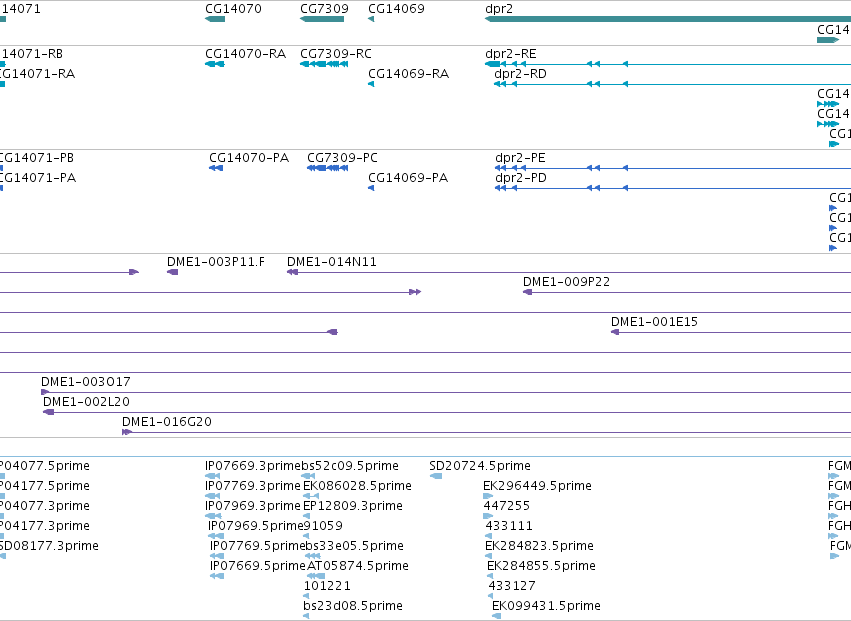The image size is (851, 621).
Task: Click the SD20724.5prime EST label
Action: tap(480, 466)
